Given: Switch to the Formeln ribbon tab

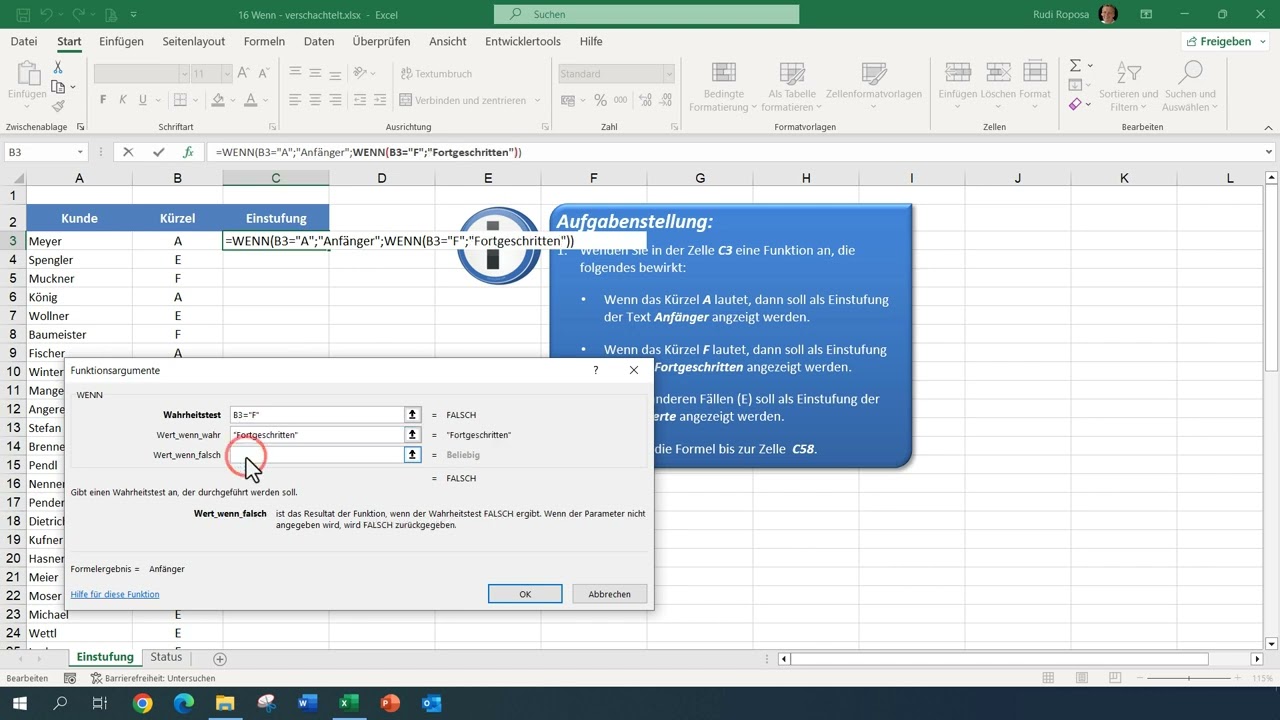Looking at the screenshot, I should [264, 41].
